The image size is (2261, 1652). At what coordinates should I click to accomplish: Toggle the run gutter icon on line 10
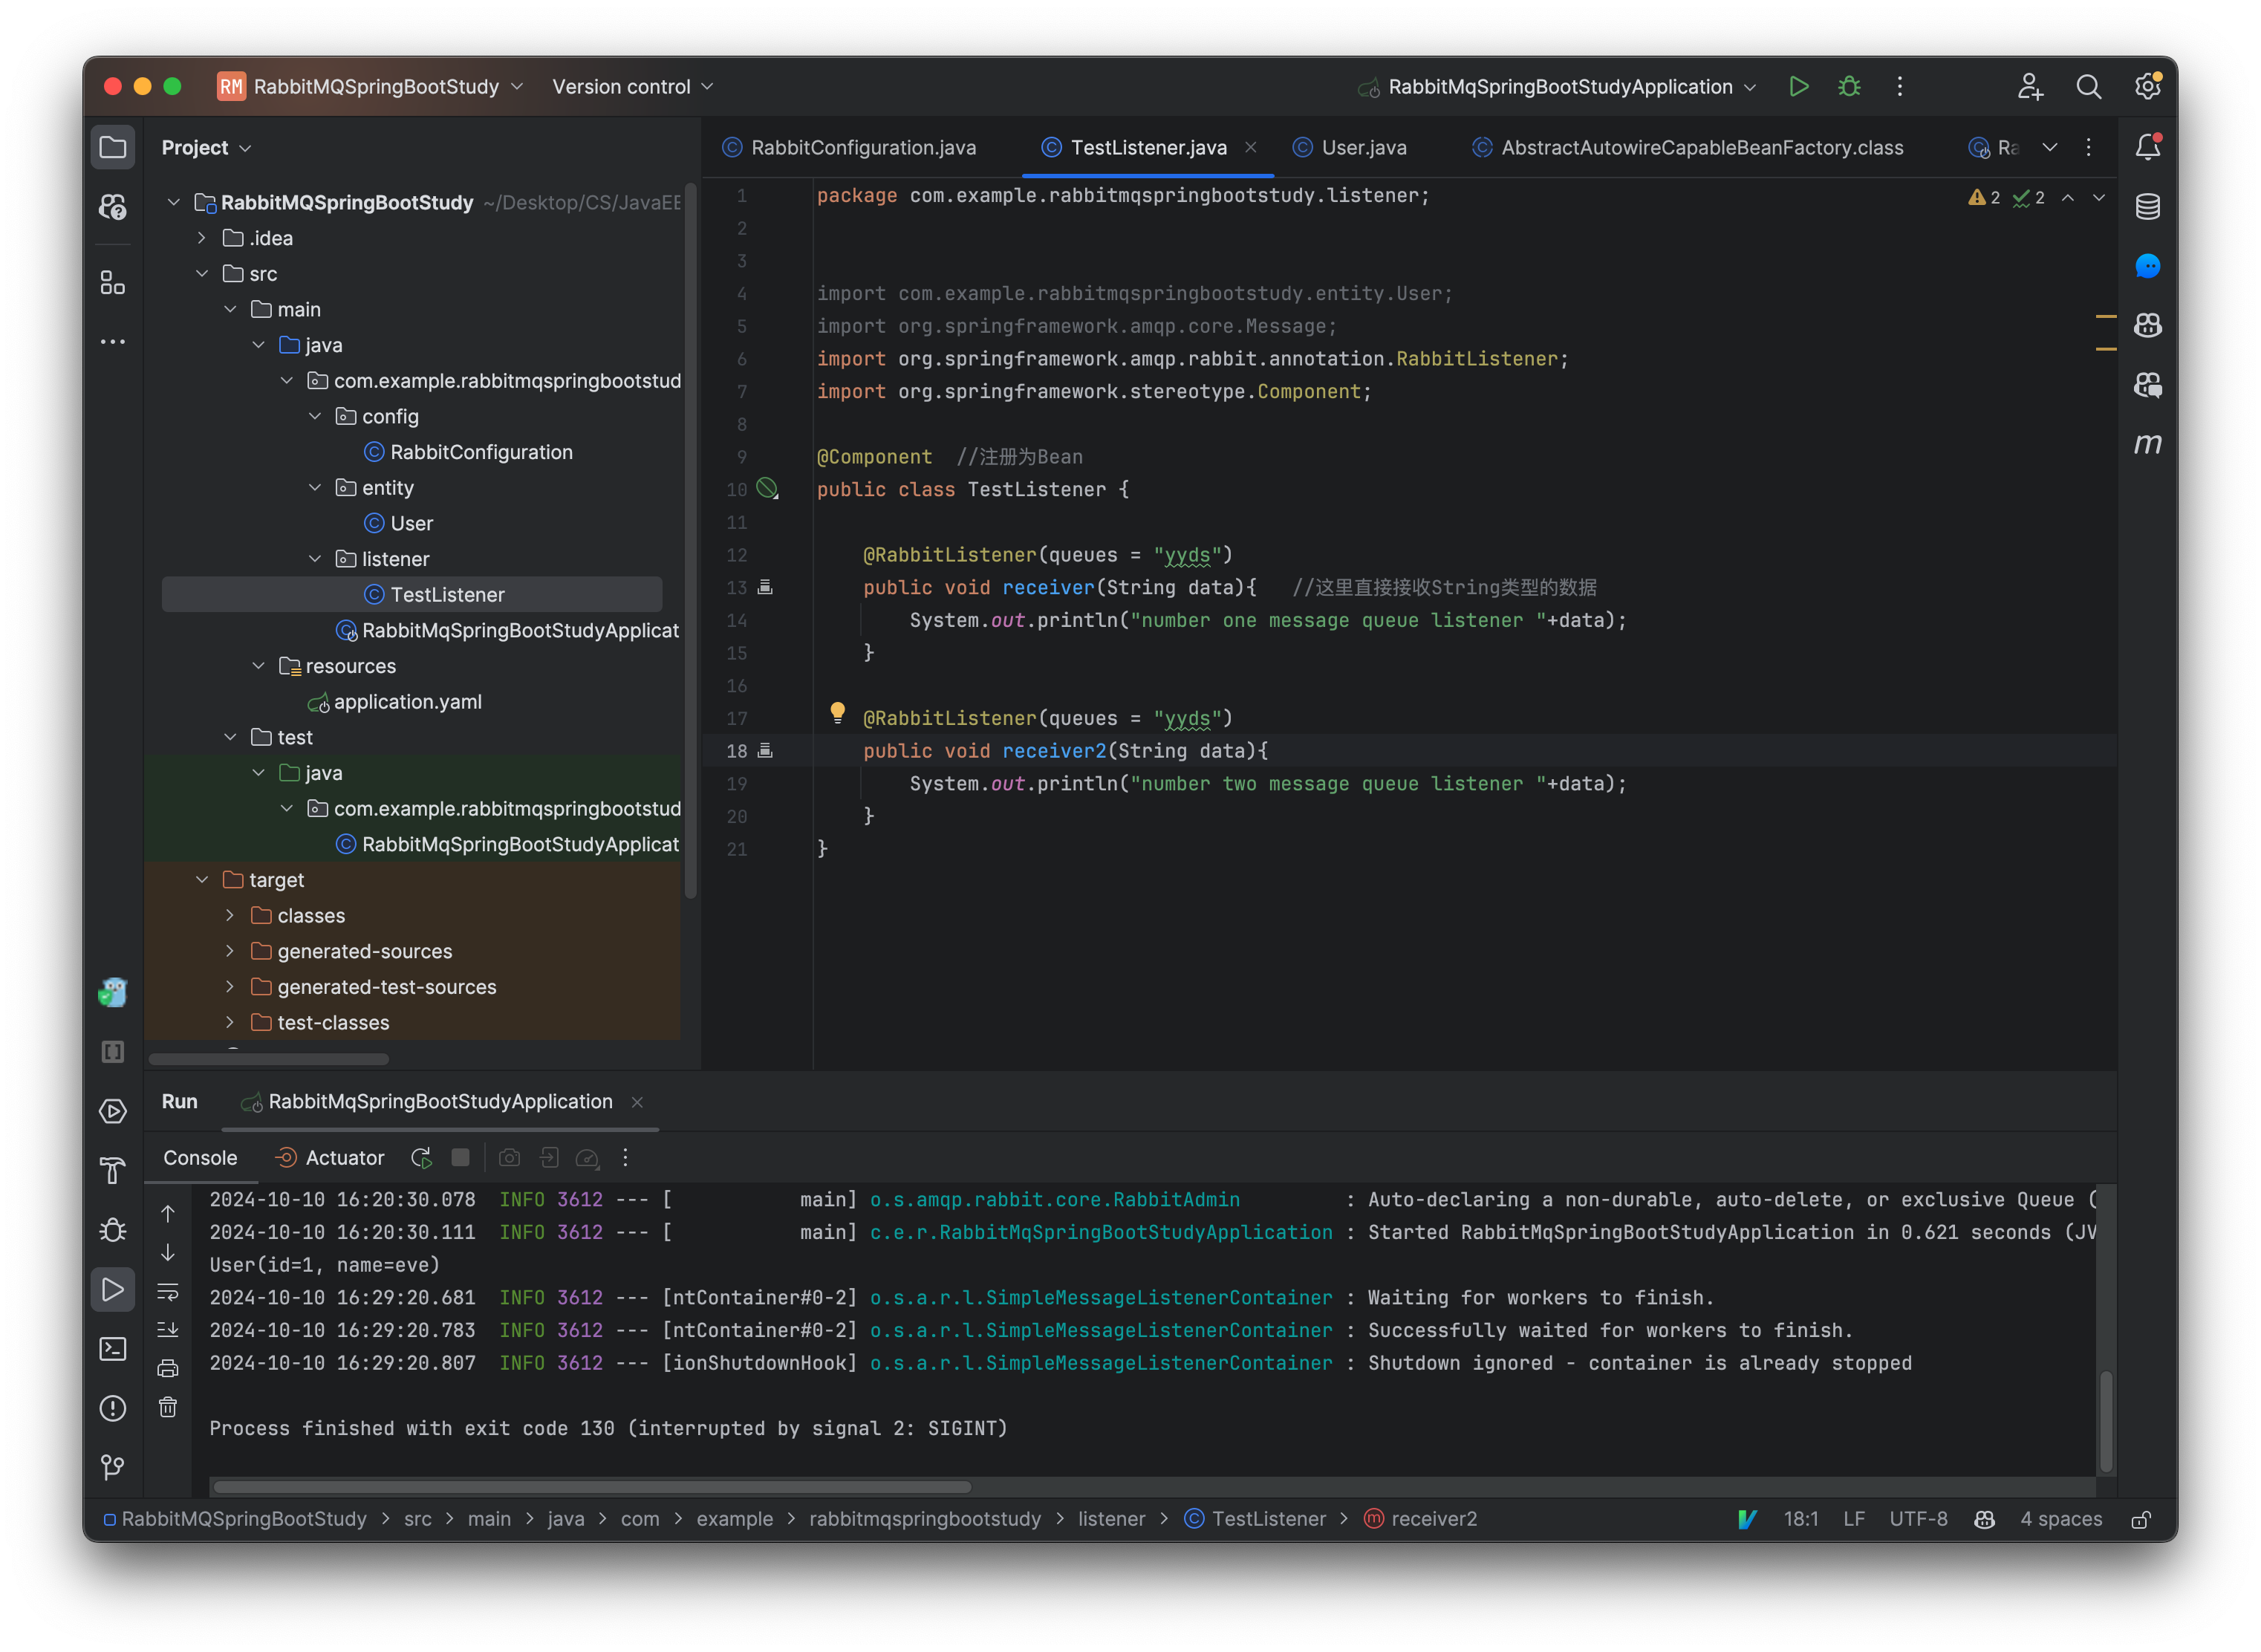click(766, 489)
